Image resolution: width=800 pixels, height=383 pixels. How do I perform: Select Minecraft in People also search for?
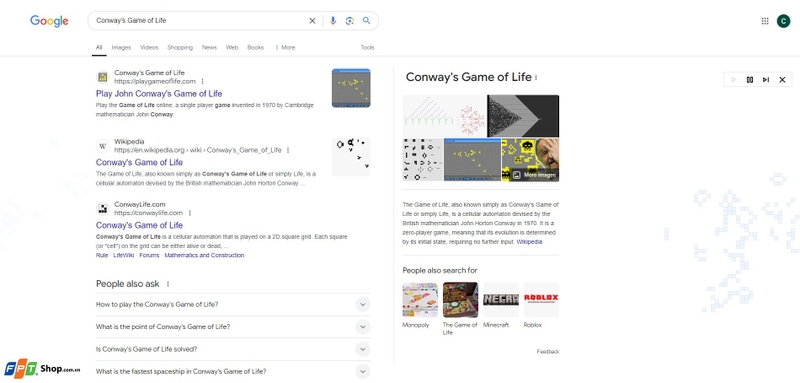pyautogui.click(x=501, y=305)
